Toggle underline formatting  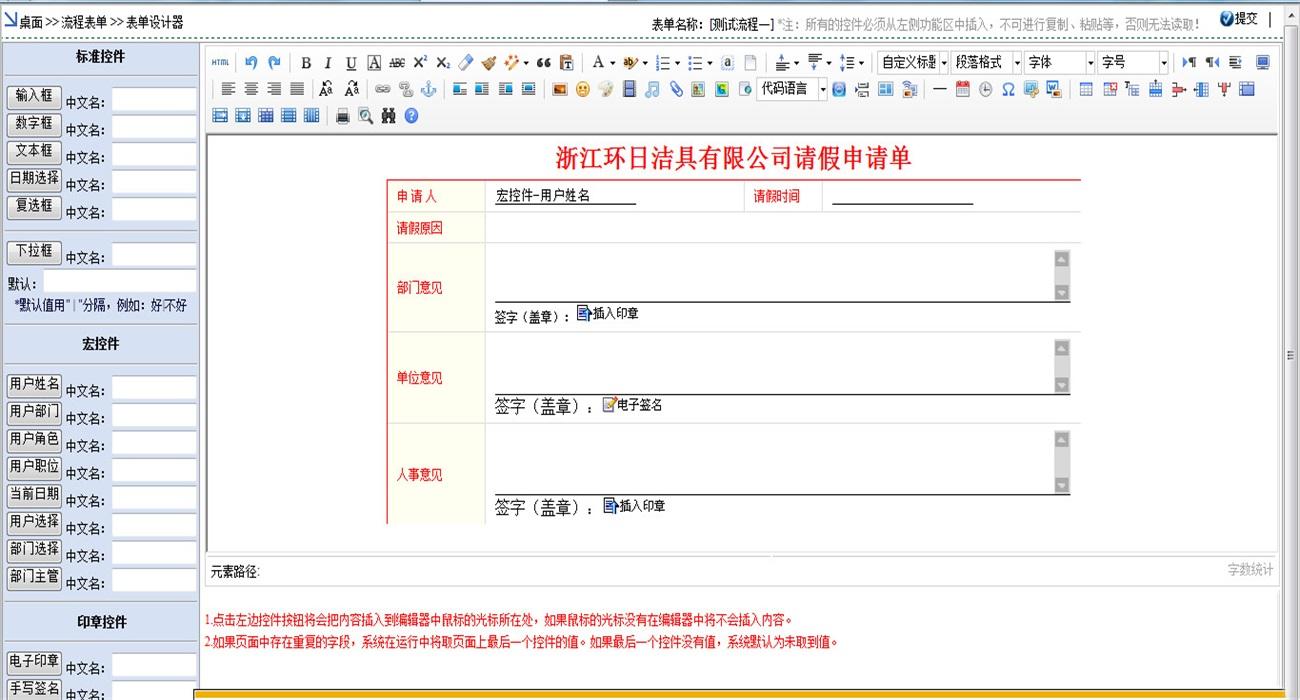351,63
